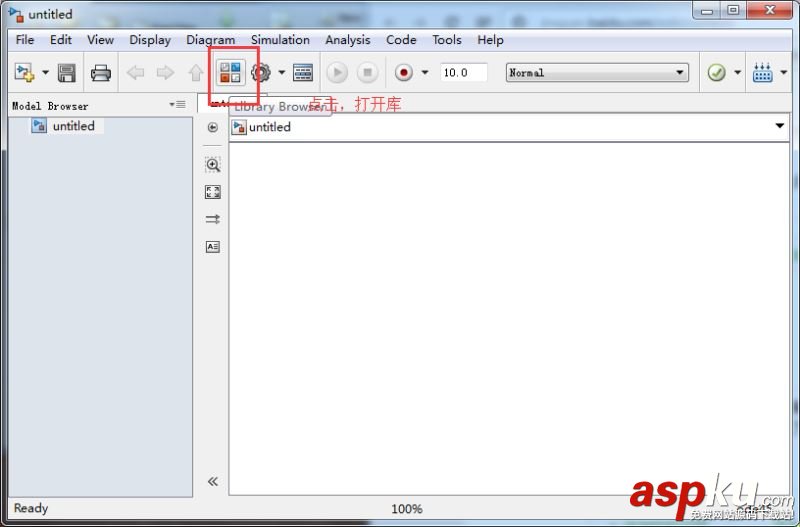Open the Display menu
Viewport: 800px width, 527px height.
click(150, 40)
